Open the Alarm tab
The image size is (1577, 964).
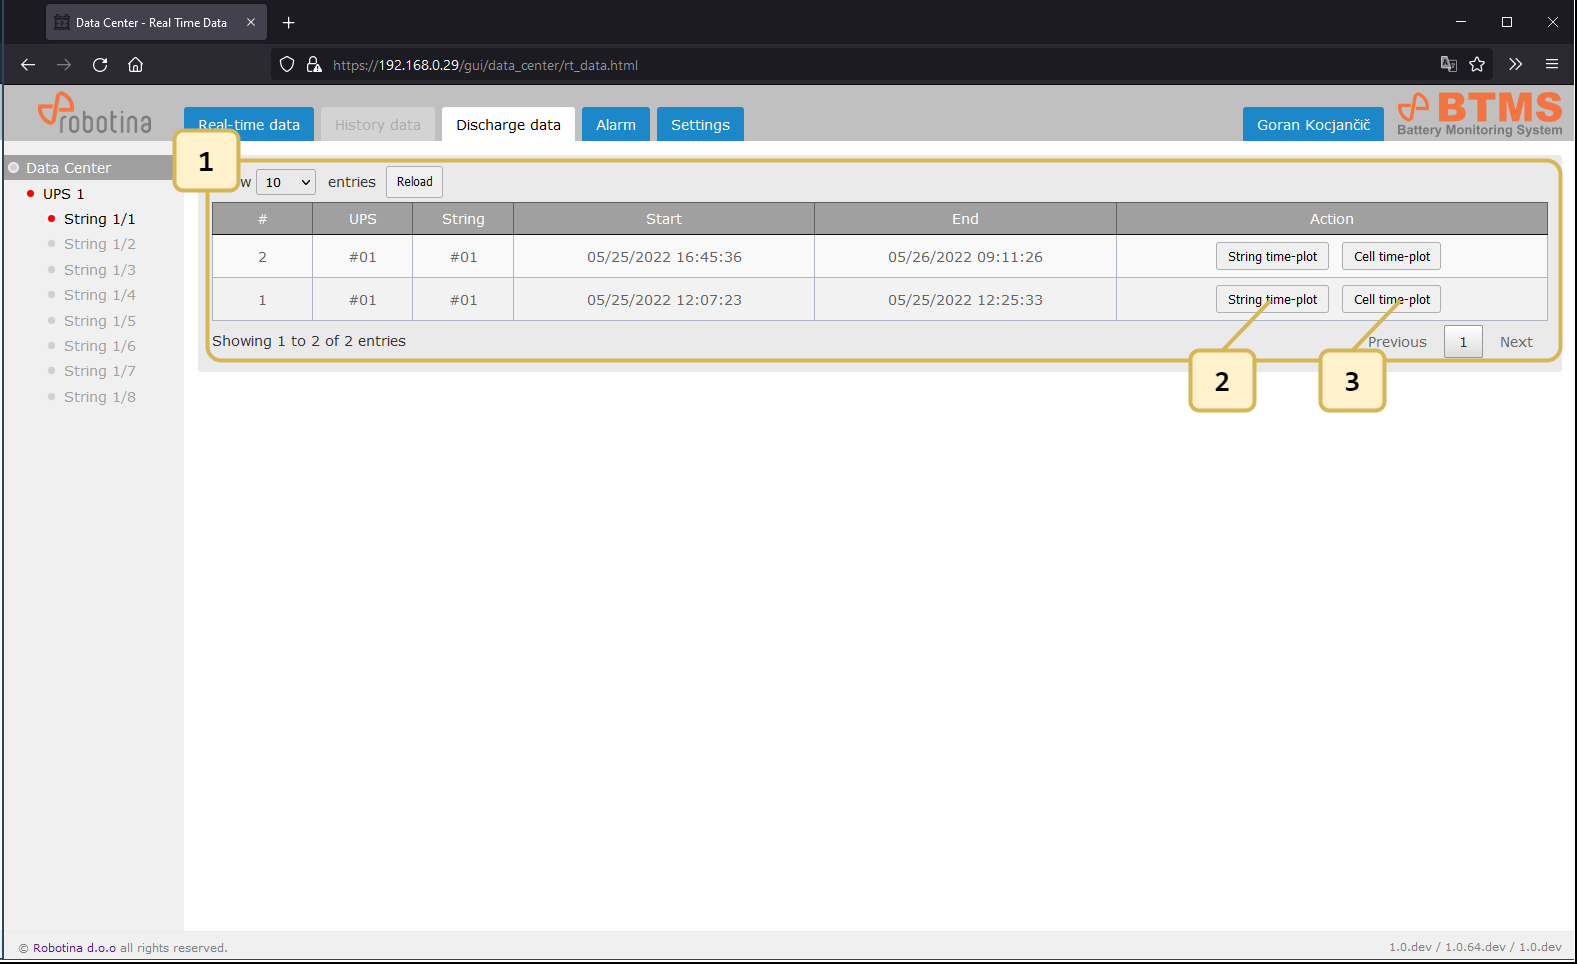point(615,125)
